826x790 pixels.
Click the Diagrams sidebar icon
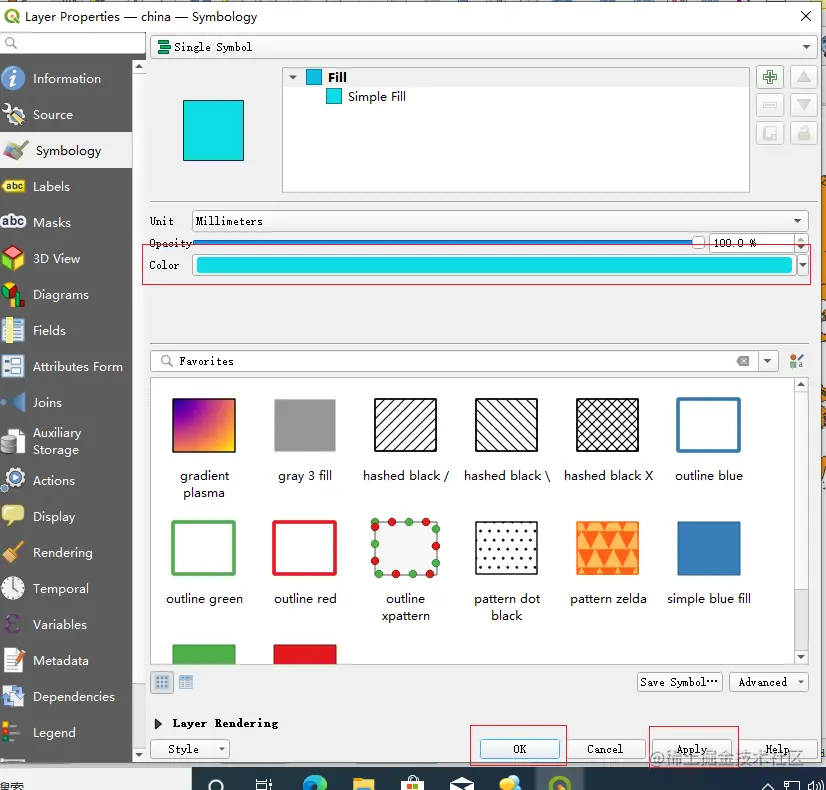13,294
